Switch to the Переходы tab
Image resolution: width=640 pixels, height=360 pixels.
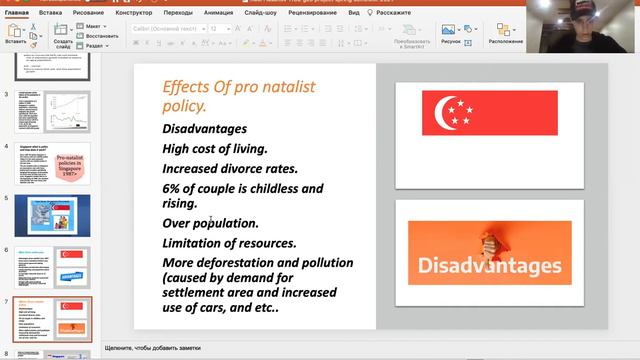click(x=178, y=13)
